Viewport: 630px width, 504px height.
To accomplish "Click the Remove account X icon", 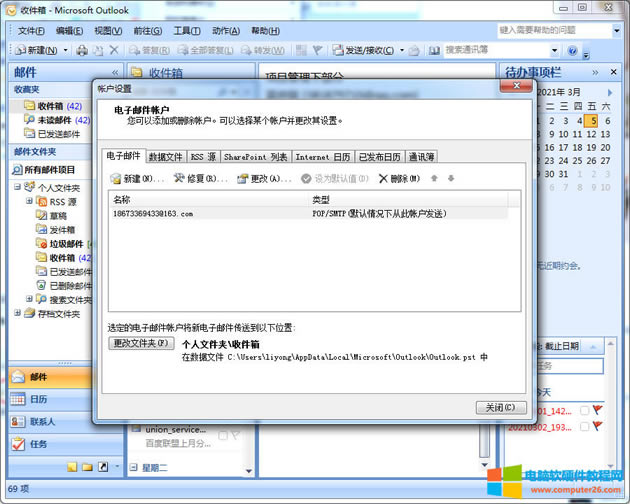I will [383, 178].
